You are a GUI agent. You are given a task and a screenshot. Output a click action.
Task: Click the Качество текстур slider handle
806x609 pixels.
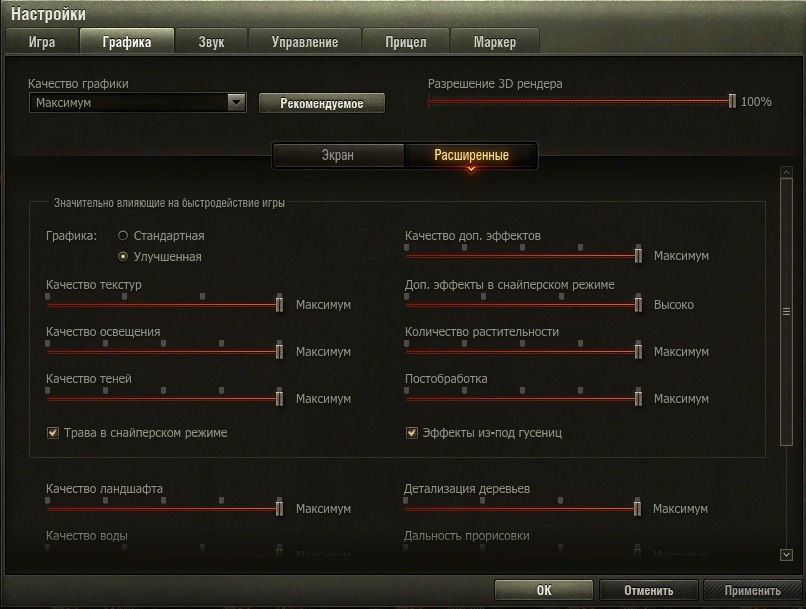279,304
